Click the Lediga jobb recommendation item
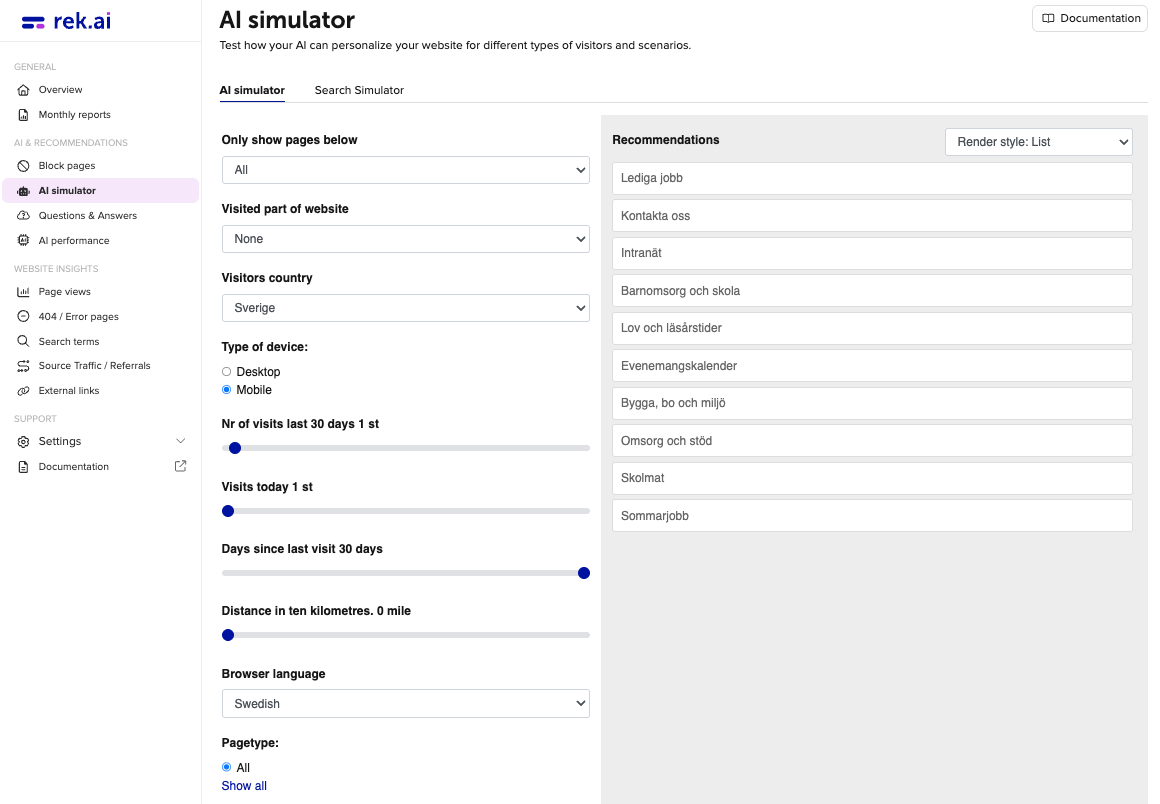Screen dimensions: 1160x804 point(871,178)
